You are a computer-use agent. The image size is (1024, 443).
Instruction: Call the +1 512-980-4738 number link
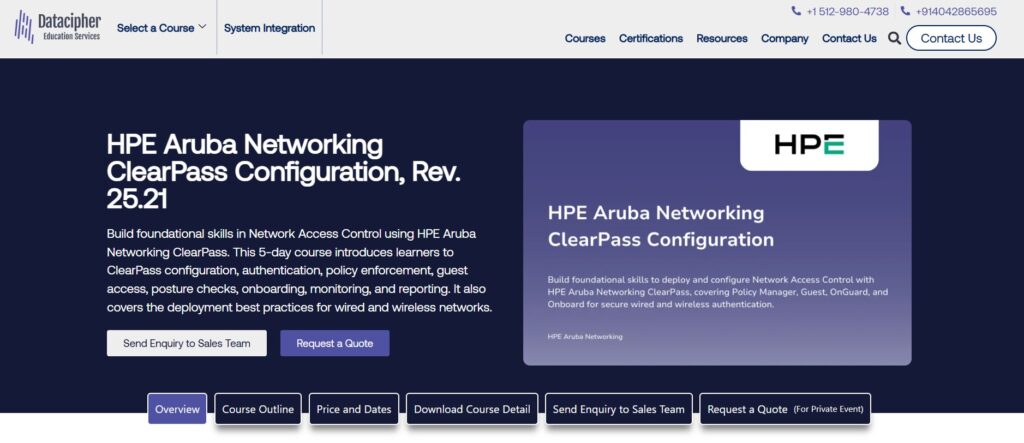pyautogui.click(x=847, y=11)
